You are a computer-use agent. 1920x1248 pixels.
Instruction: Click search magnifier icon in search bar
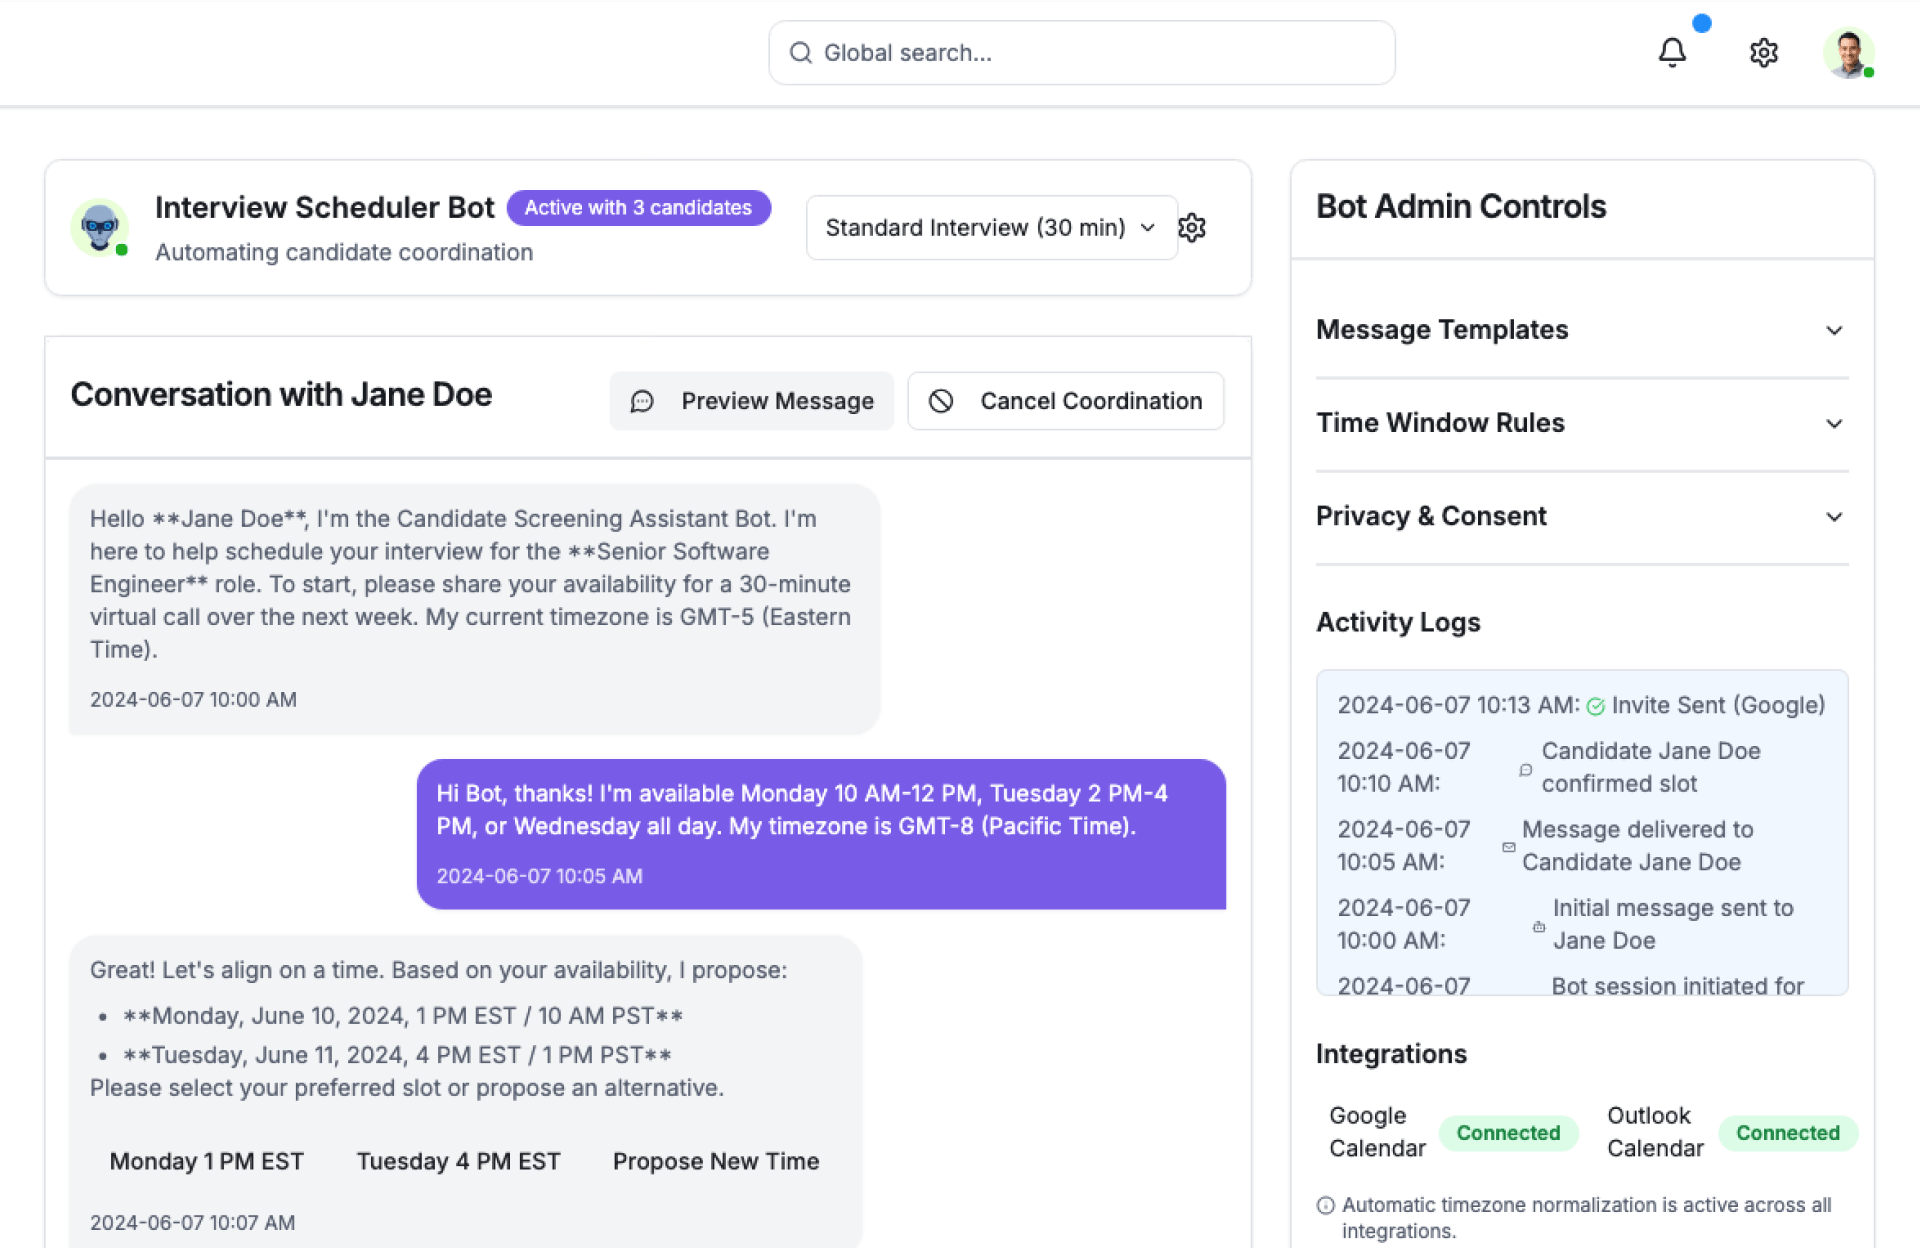(x=800, y=53)
